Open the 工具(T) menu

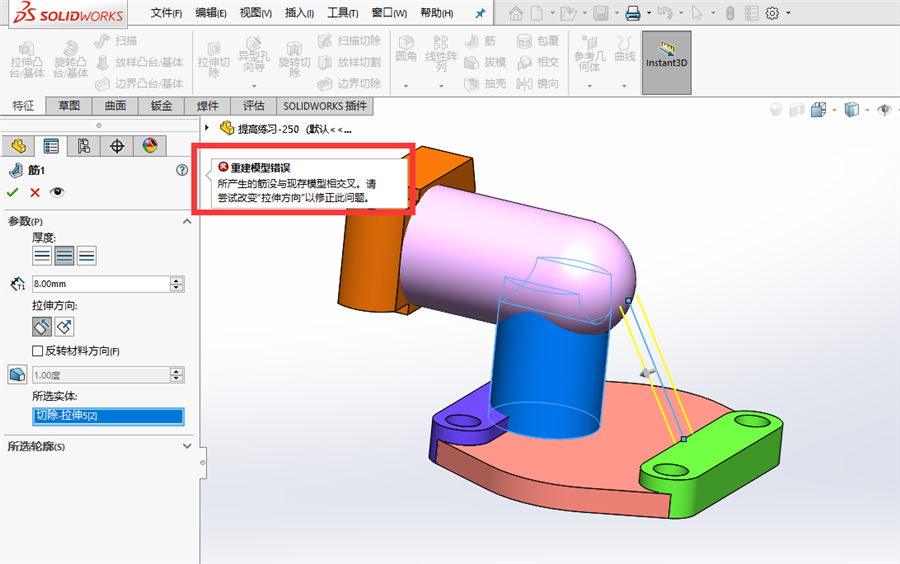343,13
